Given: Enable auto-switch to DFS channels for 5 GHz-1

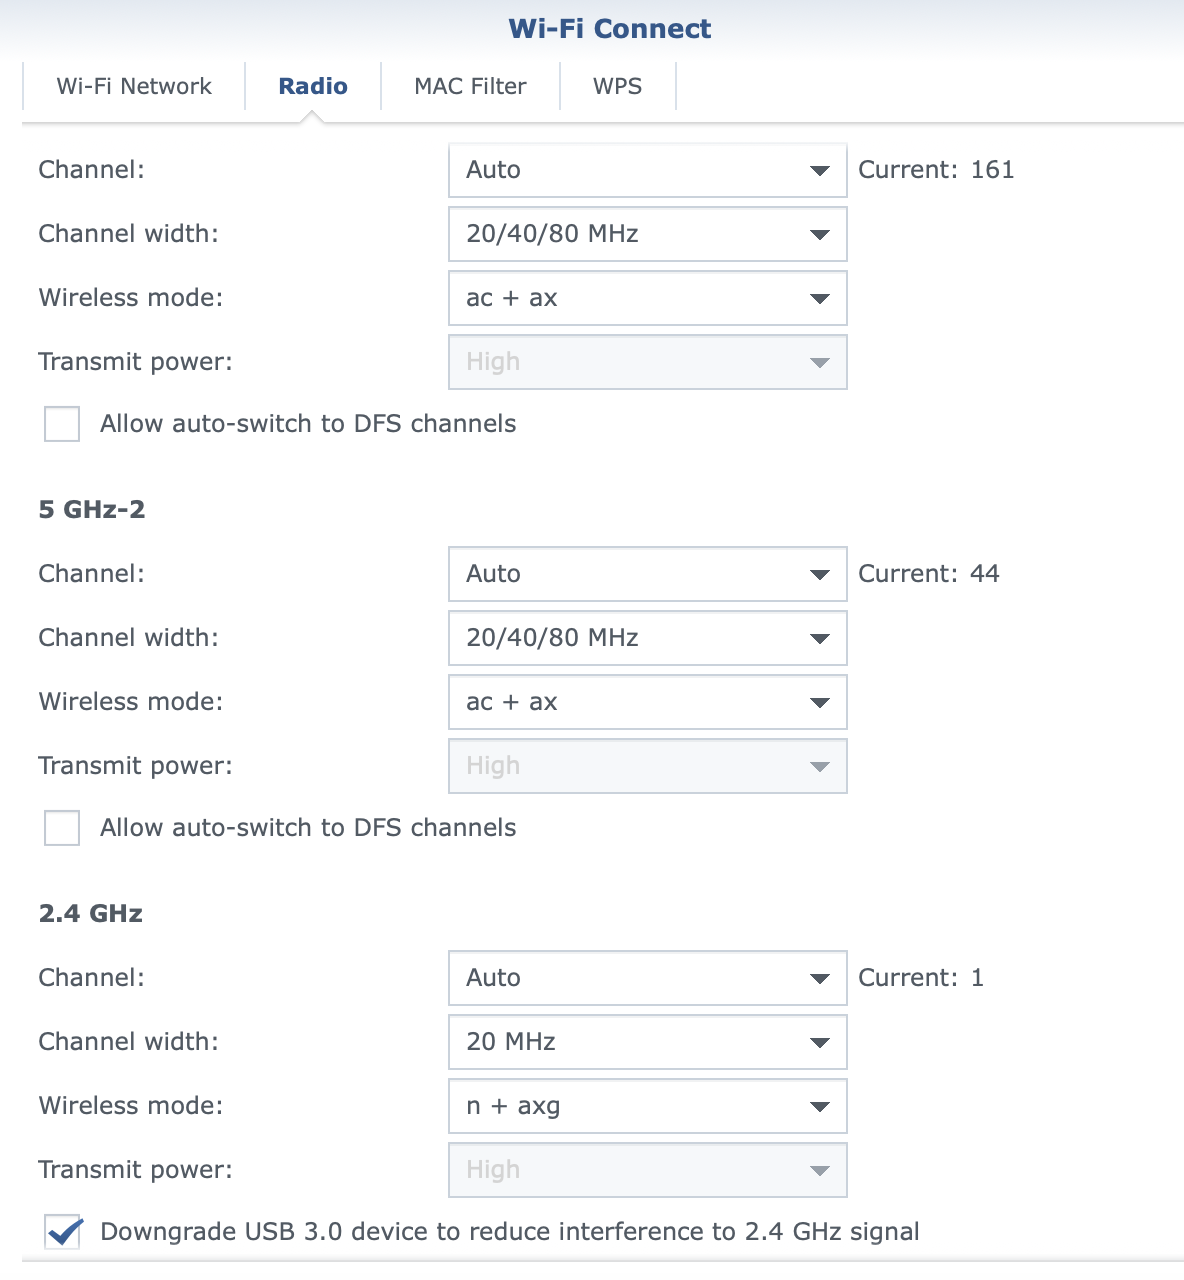Looking at the screenshot, I should [x=62, y=424].
